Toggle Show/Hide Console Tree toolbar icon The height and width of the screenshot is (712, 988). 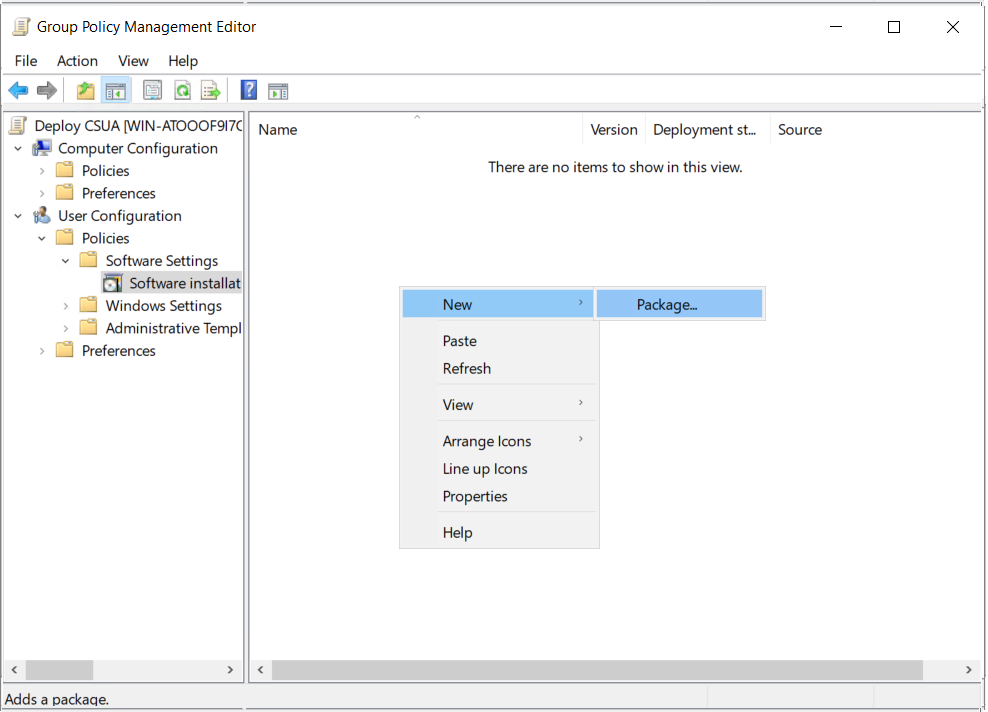(x=116, y=91)
